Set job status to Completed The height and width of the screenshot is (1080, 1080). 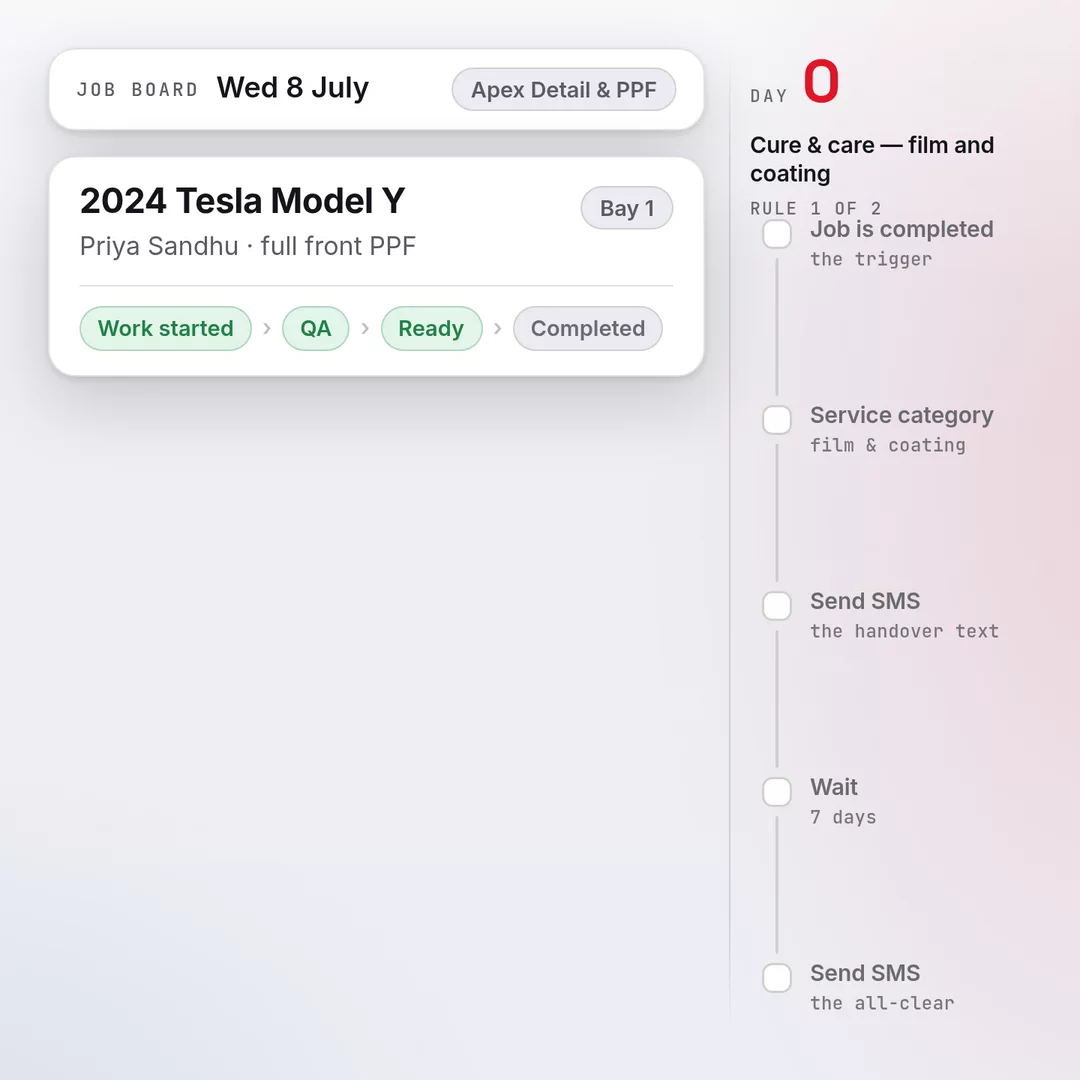[588, 329]
